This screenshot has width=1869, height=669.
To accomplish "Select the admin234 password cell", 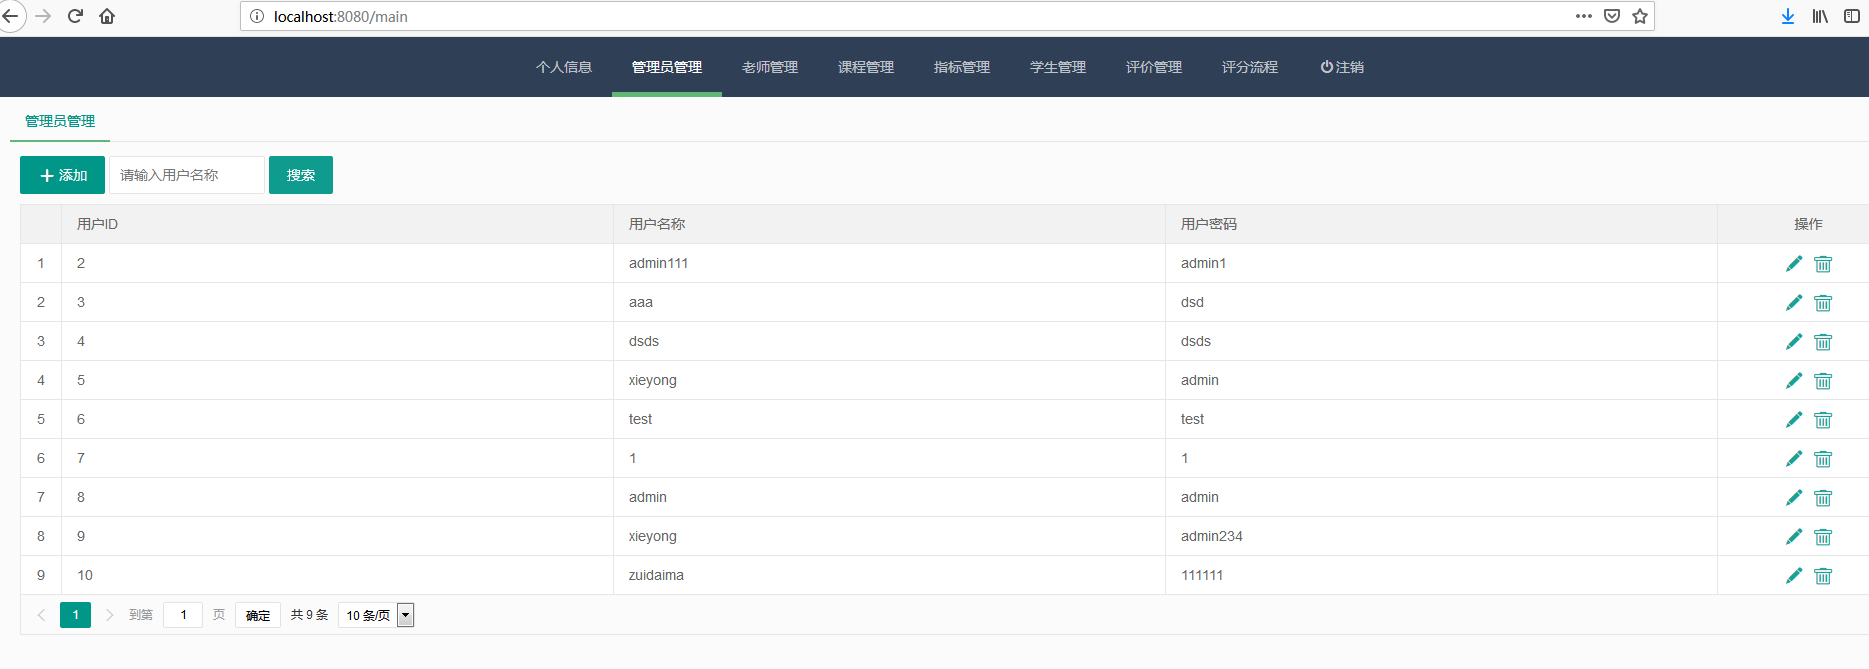I will click(x=1441, y=536).
